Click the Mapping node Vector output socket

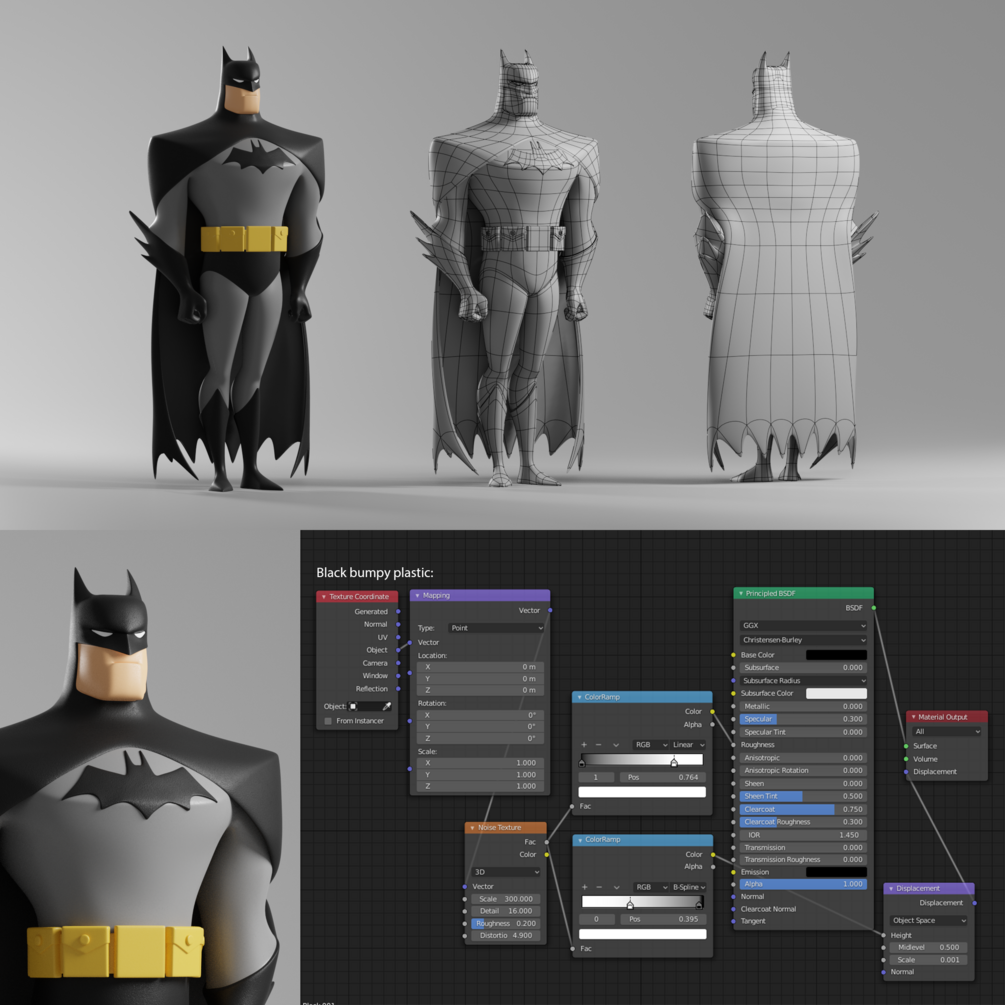click(x=551, y=610)
